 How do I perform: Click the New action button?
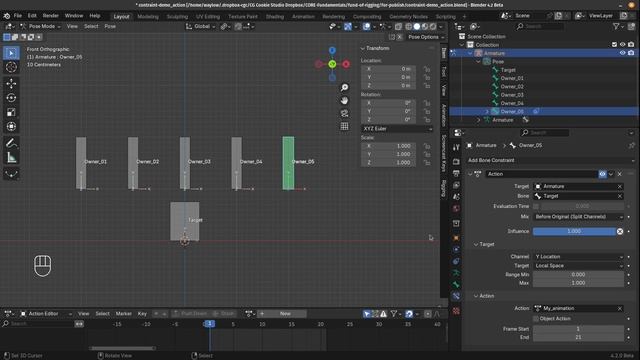[285, 314]
